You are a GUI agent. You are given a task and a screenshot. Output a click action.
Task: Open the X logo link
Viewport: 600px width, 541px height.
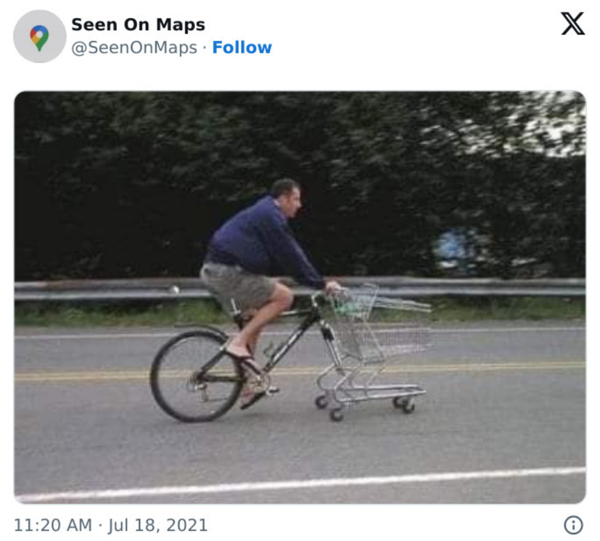coord(572,23)
